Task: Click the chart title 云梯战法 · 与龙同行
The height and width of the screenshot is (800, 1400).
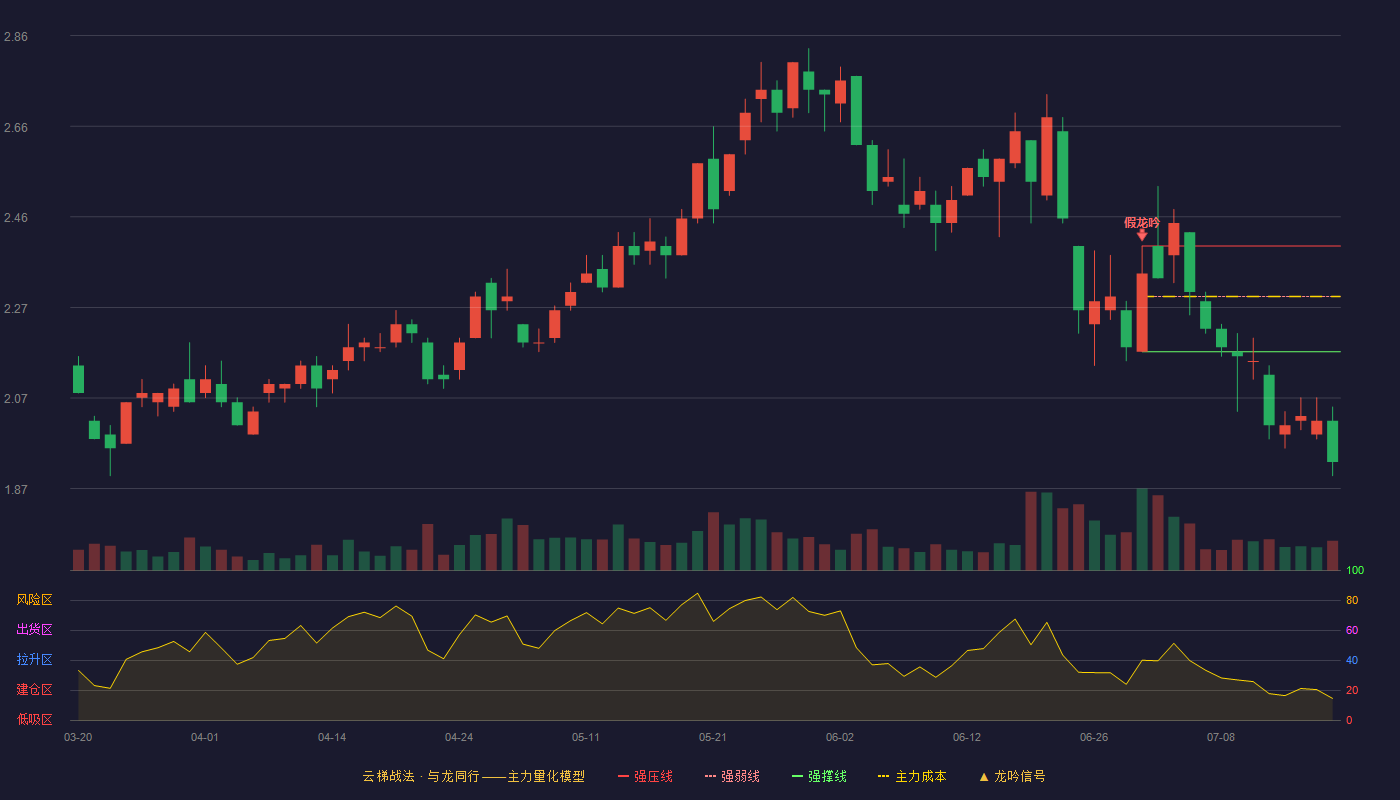Action: 421,776
